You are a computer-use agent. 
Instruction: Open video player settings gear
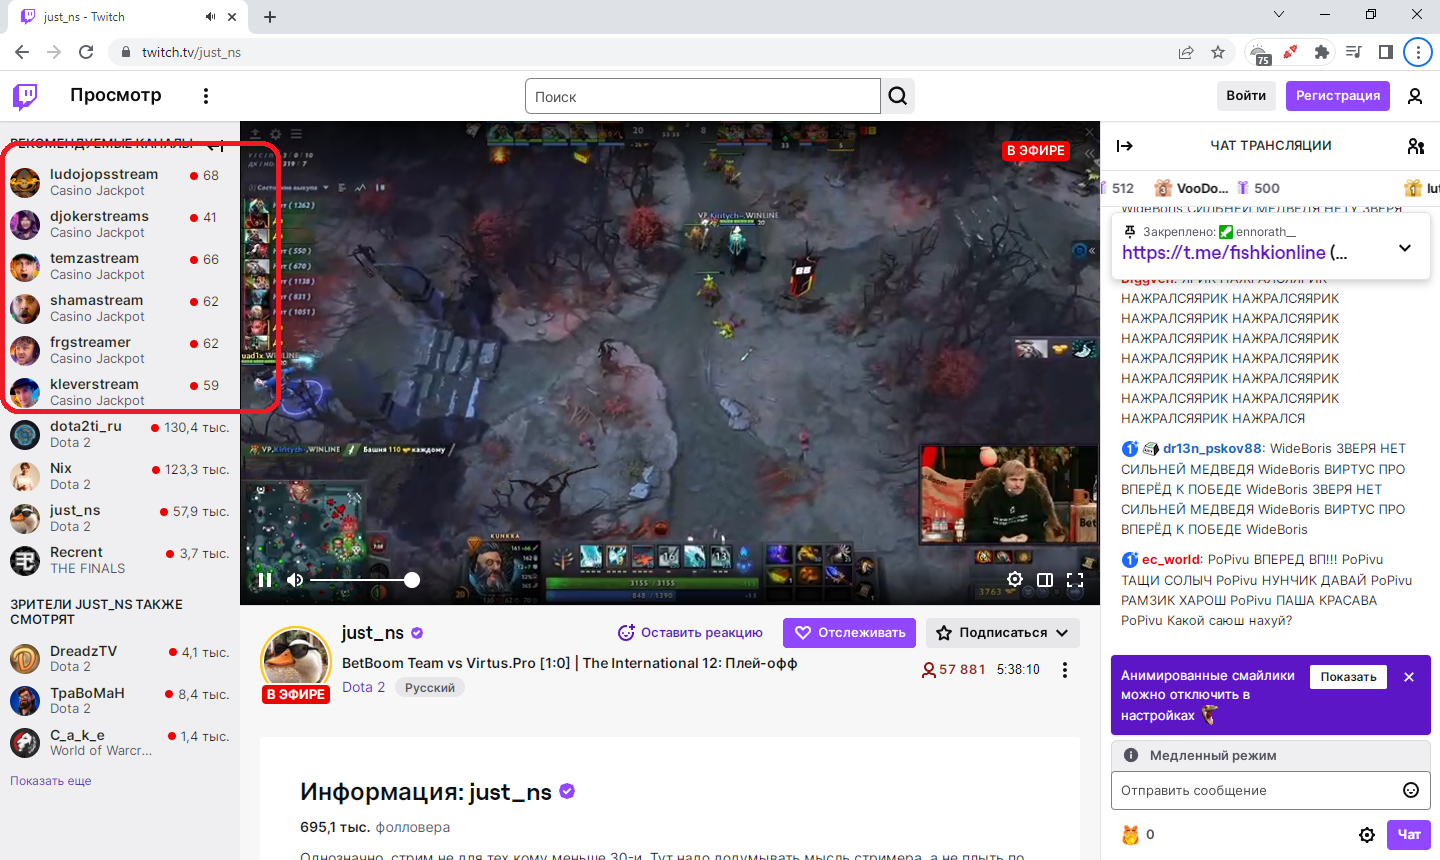click(1014, 580)
